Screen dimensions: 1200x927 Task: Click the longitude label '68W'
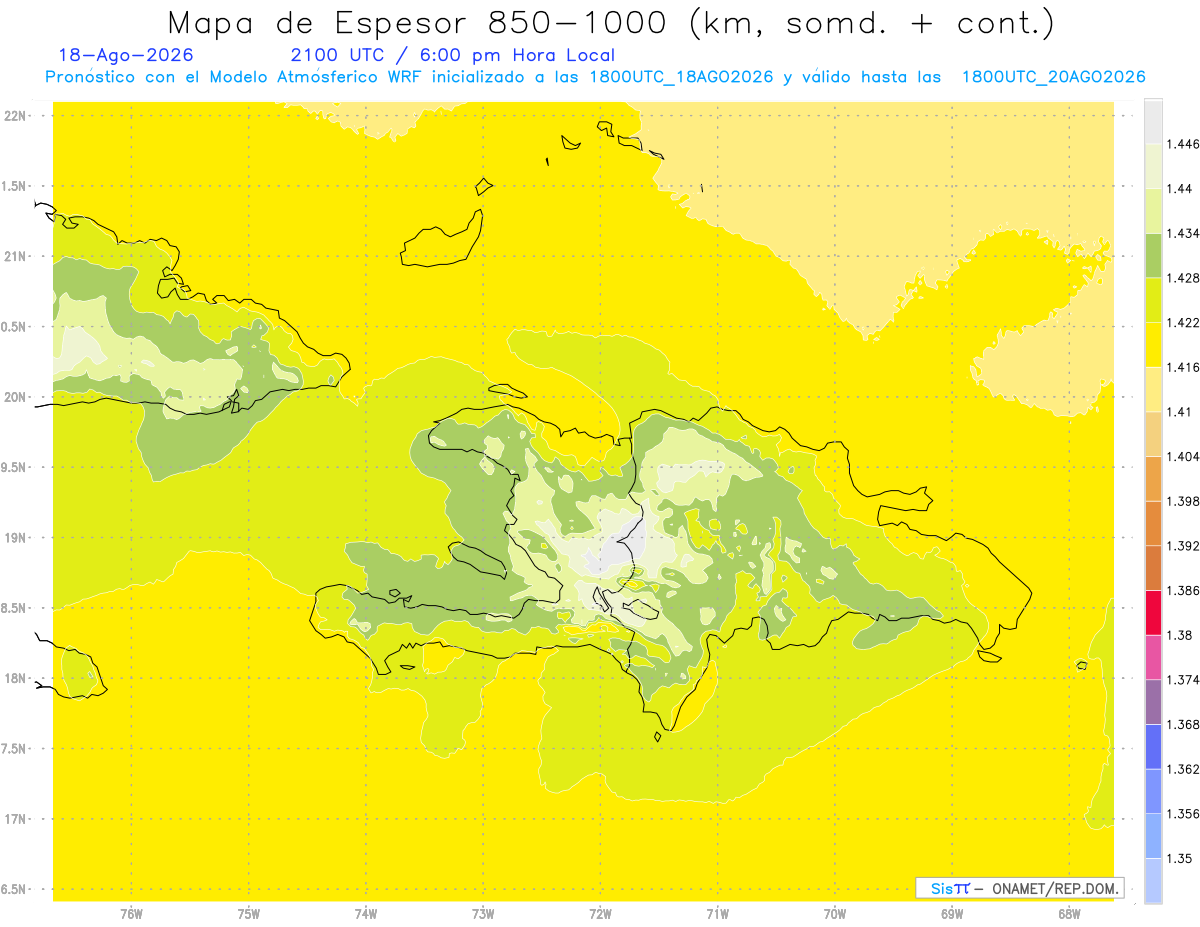[x=1069, y=914]
